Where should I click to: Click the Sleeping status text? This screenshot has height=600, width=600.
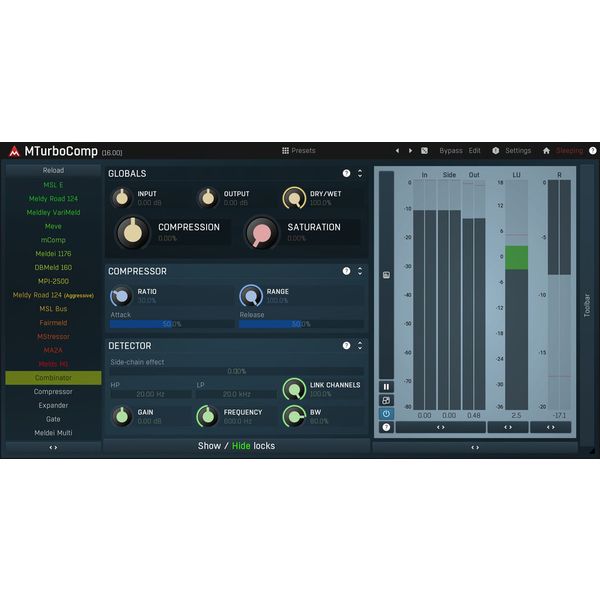(x=569, y=151)
